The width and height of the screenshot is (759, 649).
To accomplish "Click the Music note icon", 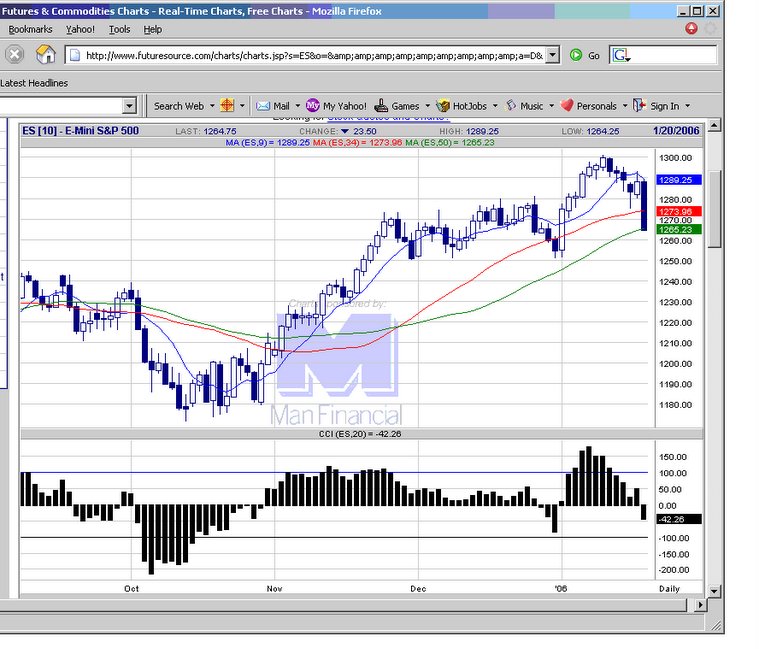I will [511, 106].
